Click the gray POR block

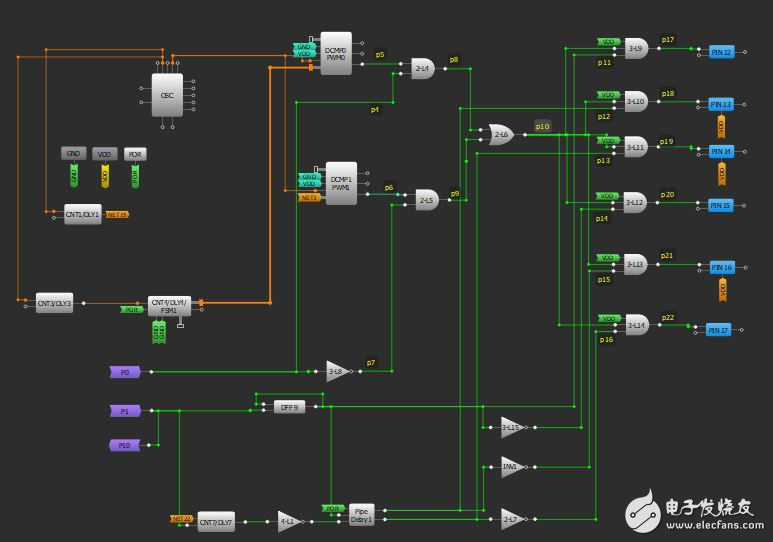pyautogui.click(x=134, y=154)
